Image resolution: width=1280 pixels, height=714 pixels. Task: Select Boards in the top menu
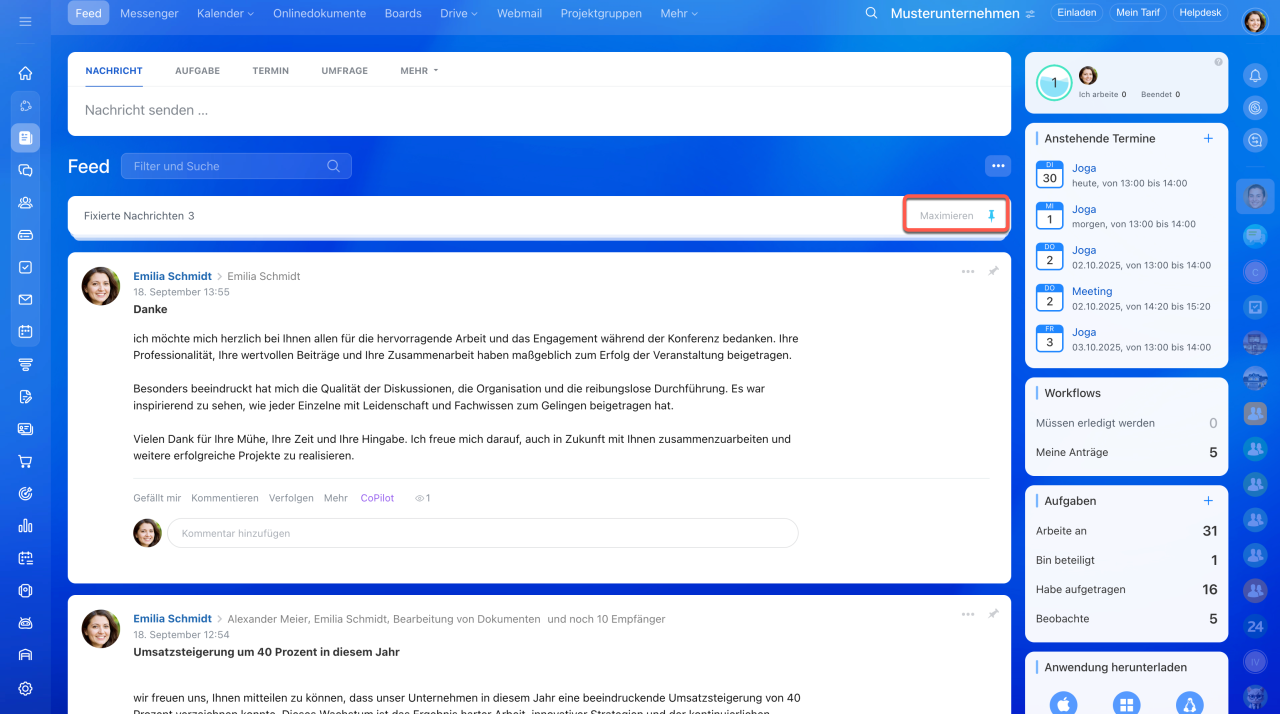pos(402,14)
